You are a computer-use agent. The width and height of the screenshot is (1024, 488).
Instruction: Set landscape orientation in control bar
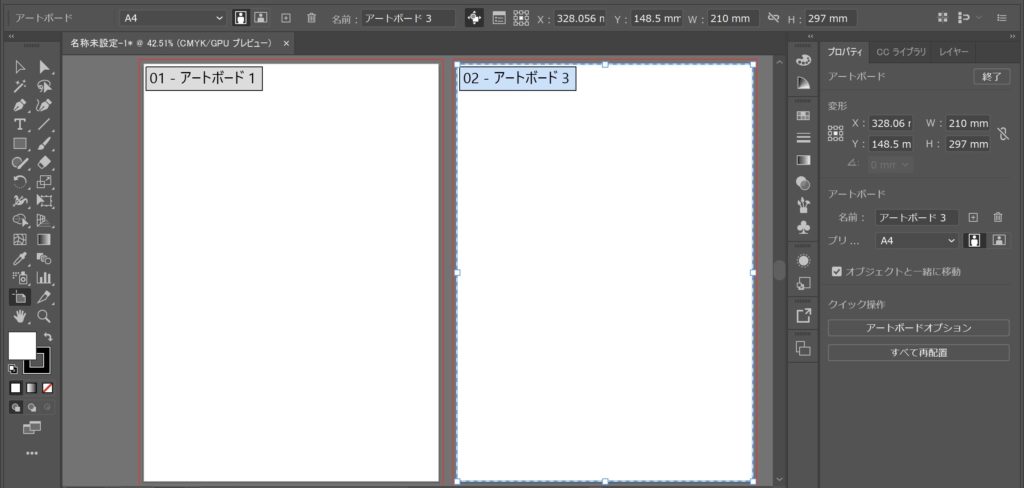pos(260,18)
